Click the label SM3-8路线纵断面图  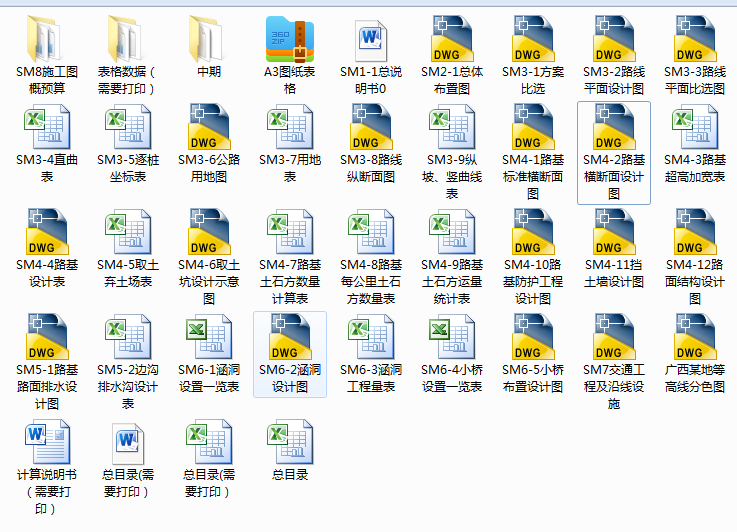(x=371, y=168)
